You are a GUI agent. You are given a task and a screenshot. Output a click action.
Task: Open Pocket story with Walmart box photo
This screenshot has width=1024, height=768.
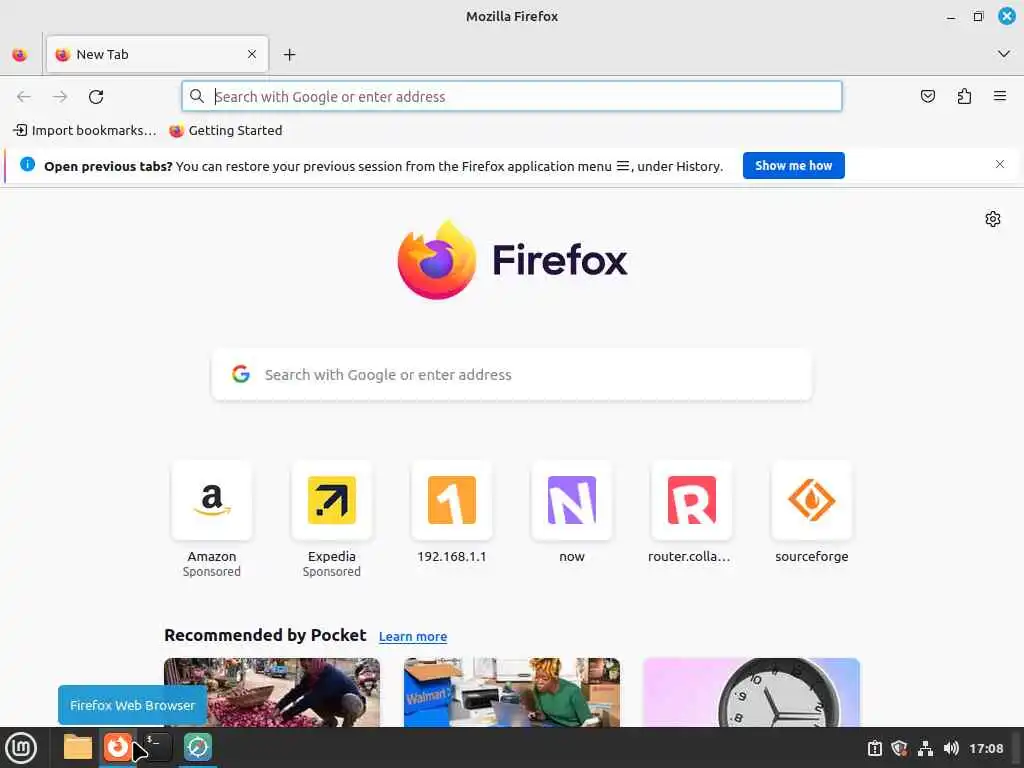coord(512,692)
